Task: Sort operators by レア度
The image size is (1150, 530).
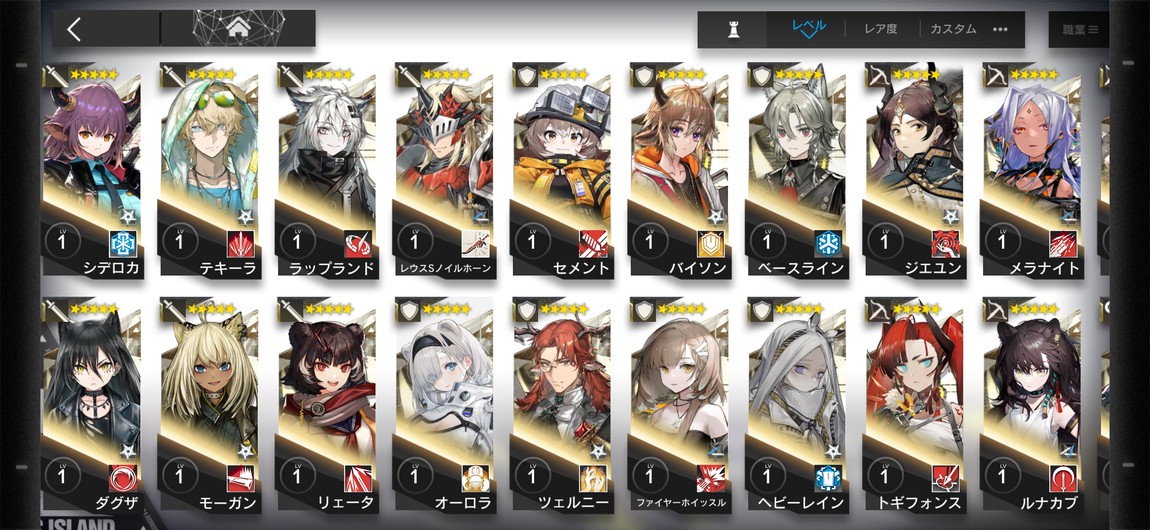Action: point(880,29)
